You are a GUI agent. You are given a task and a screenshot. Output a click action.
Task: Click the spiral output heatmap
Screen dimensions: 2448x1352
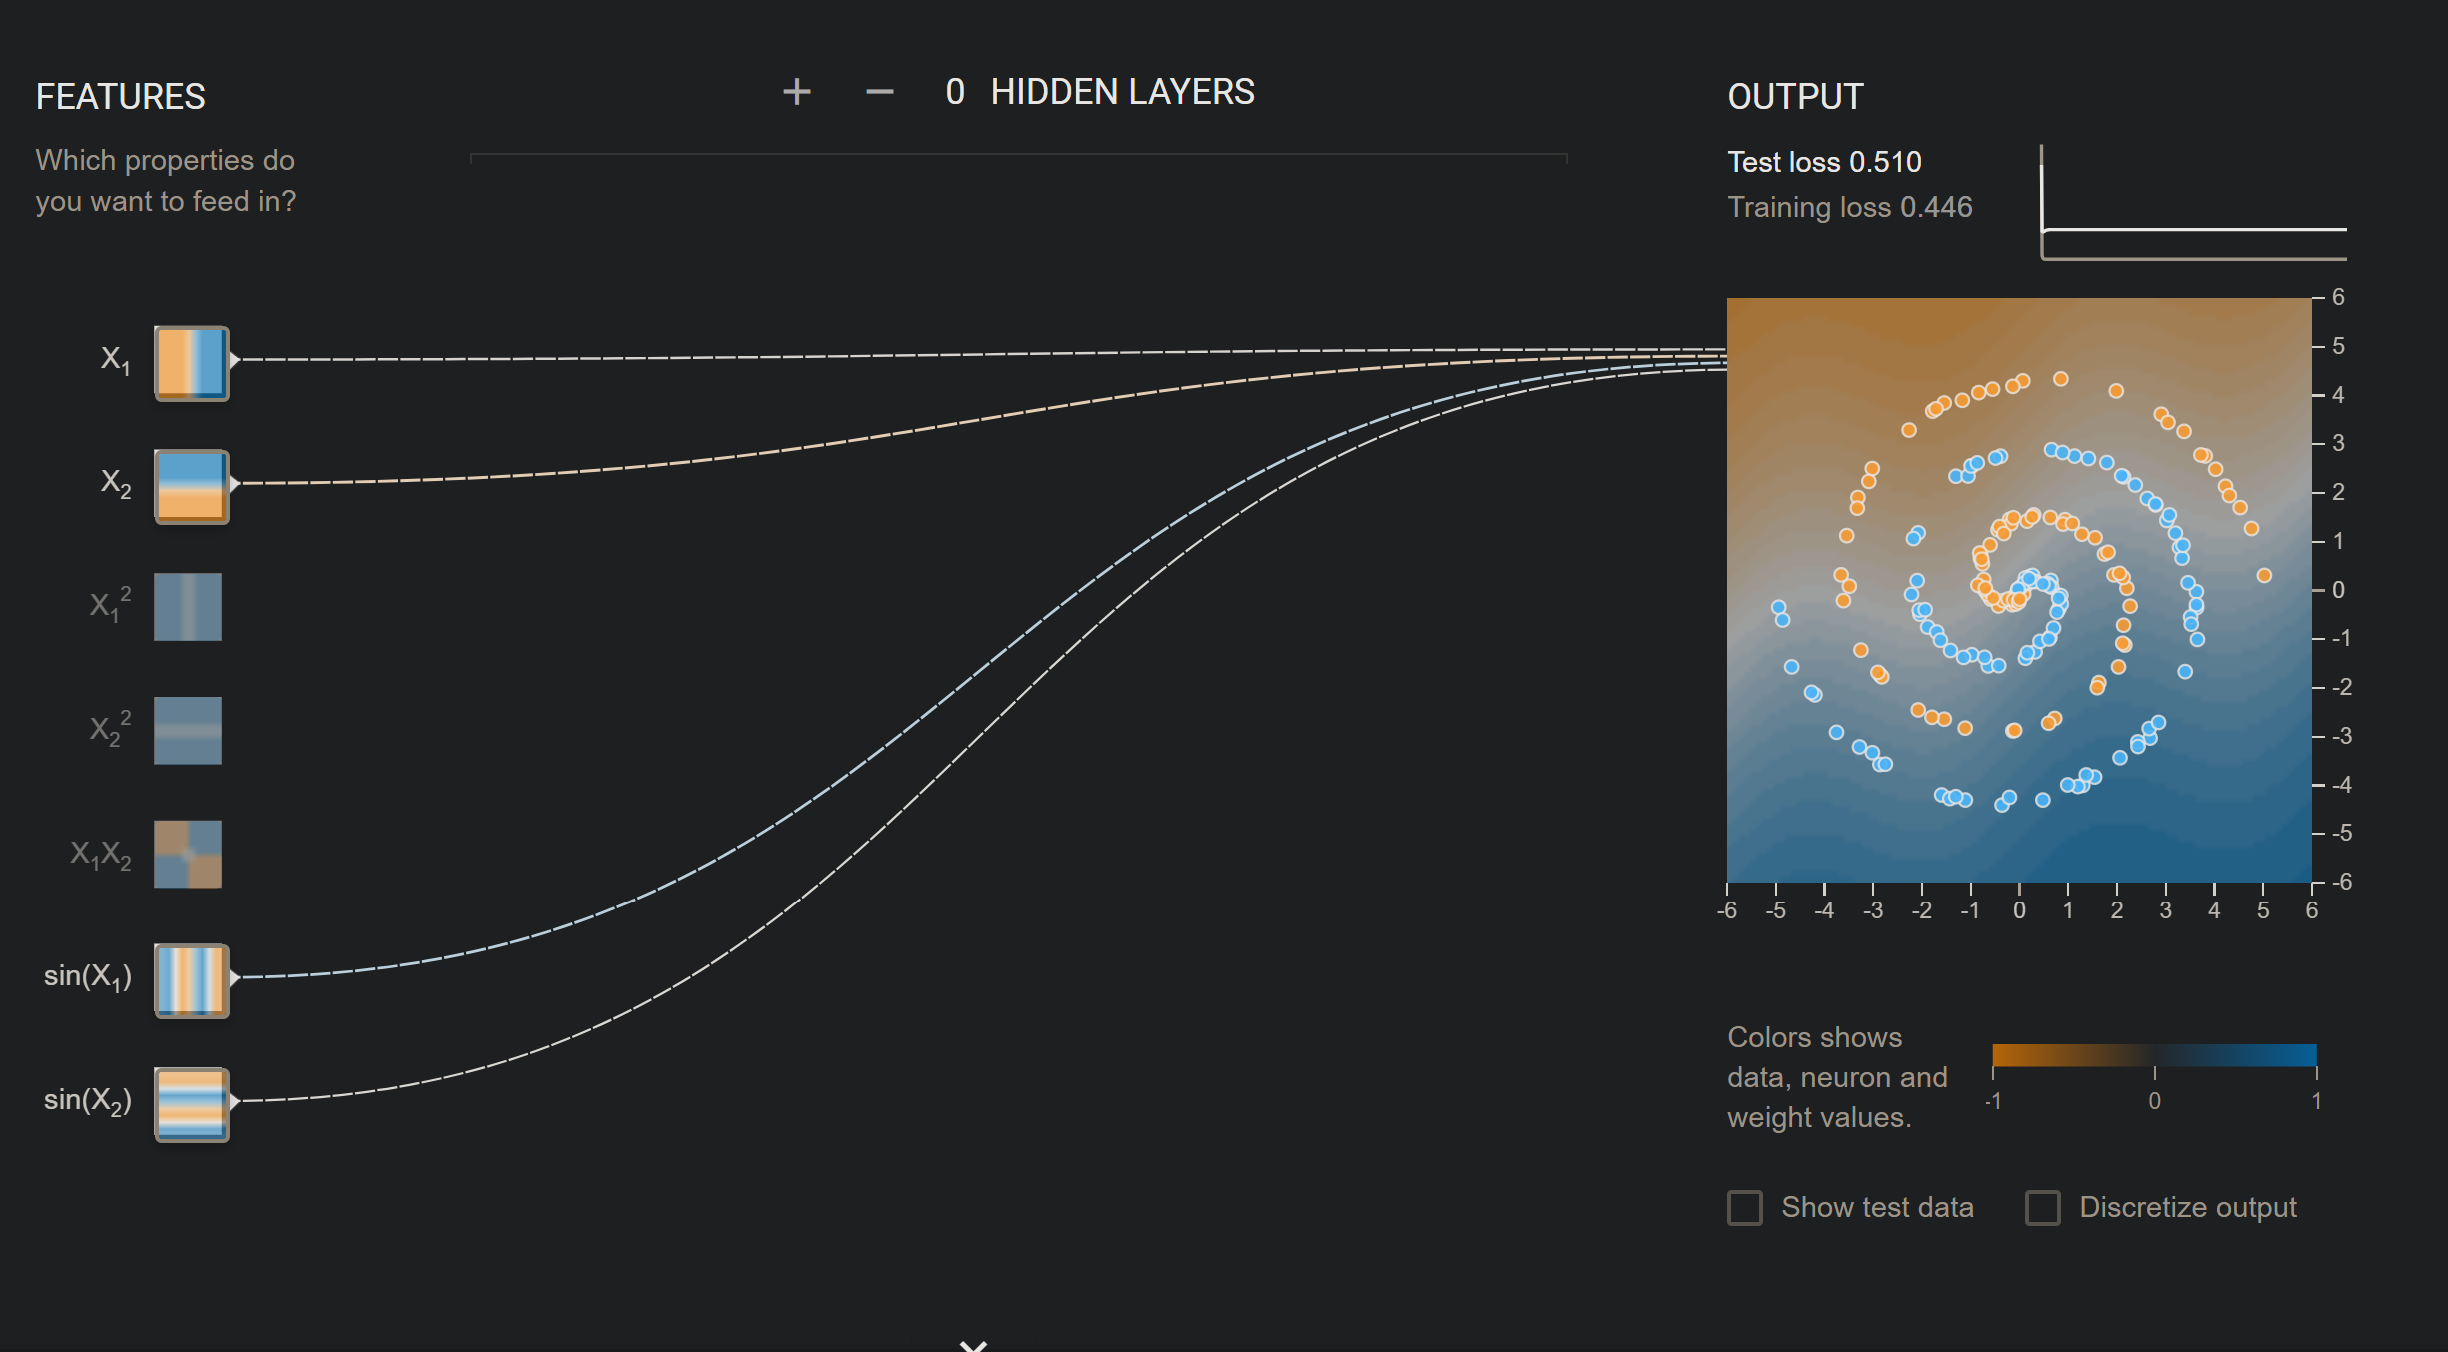pos(2019,590)
